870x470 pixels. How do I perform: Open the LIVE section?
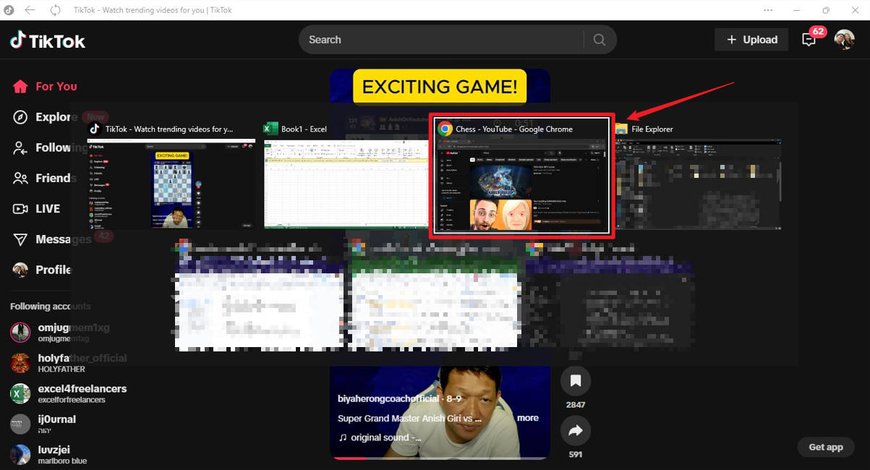click(x=37, y=209)
